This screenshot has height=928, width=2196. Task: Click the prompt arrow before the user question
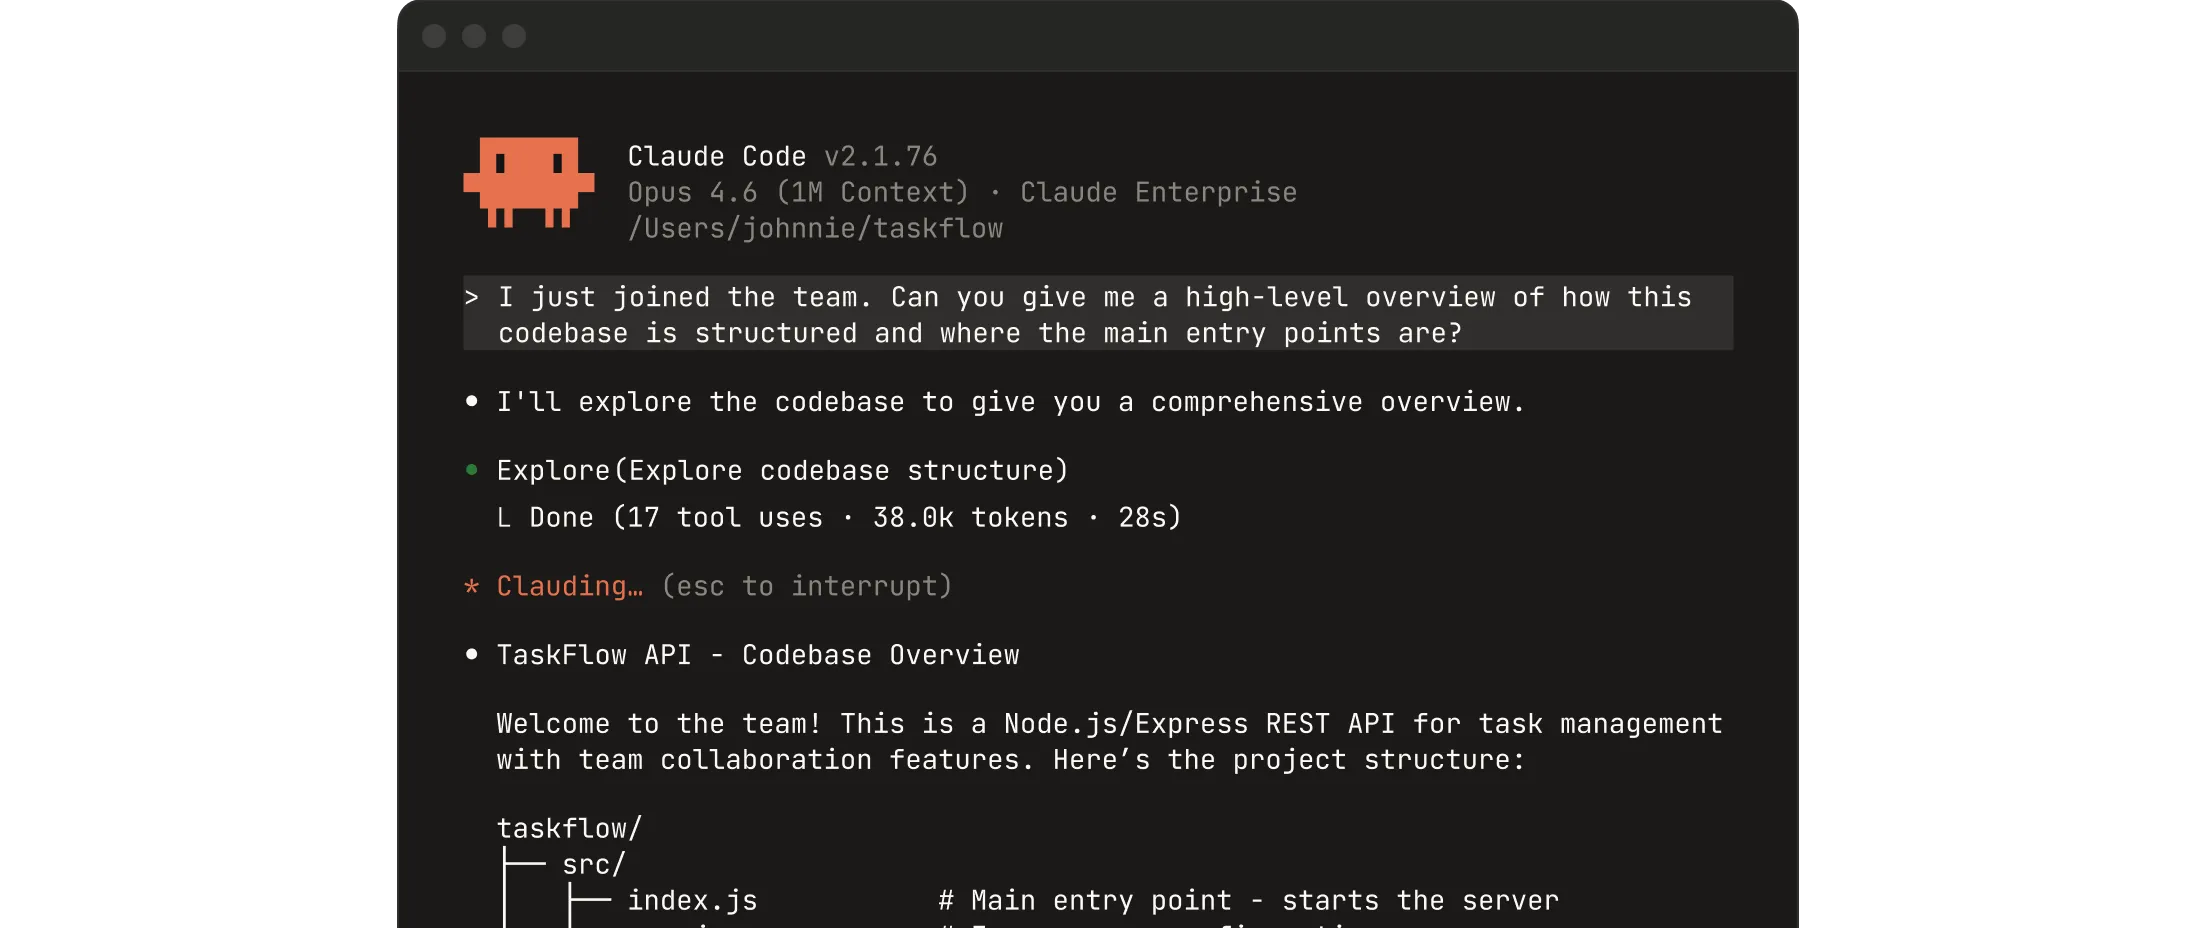pos(475,296)
